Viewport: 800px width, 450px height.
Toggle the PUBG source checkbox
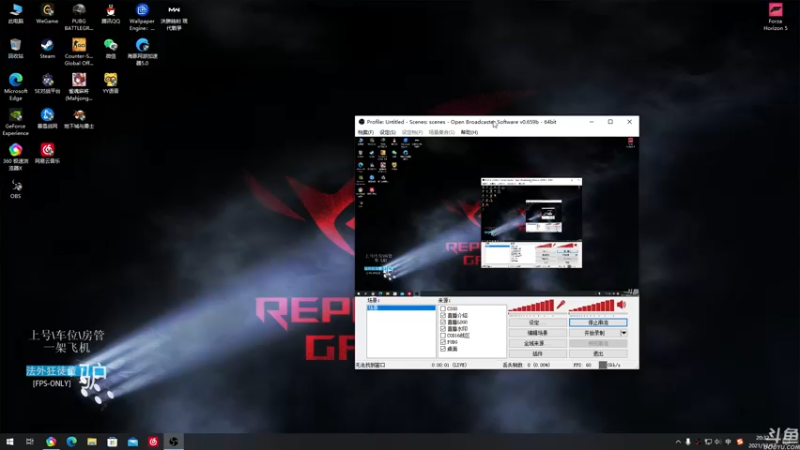[x=443, y=342]
